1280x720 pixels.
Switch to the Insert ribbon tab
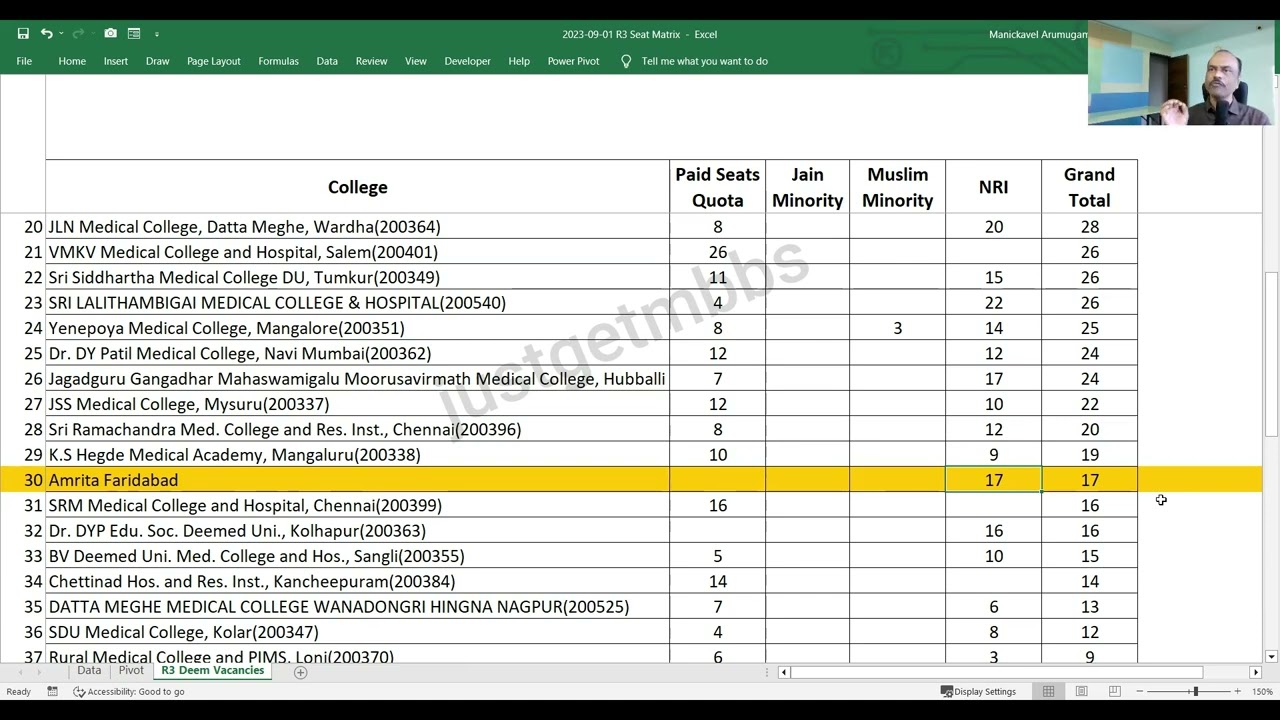pos(116,61)
